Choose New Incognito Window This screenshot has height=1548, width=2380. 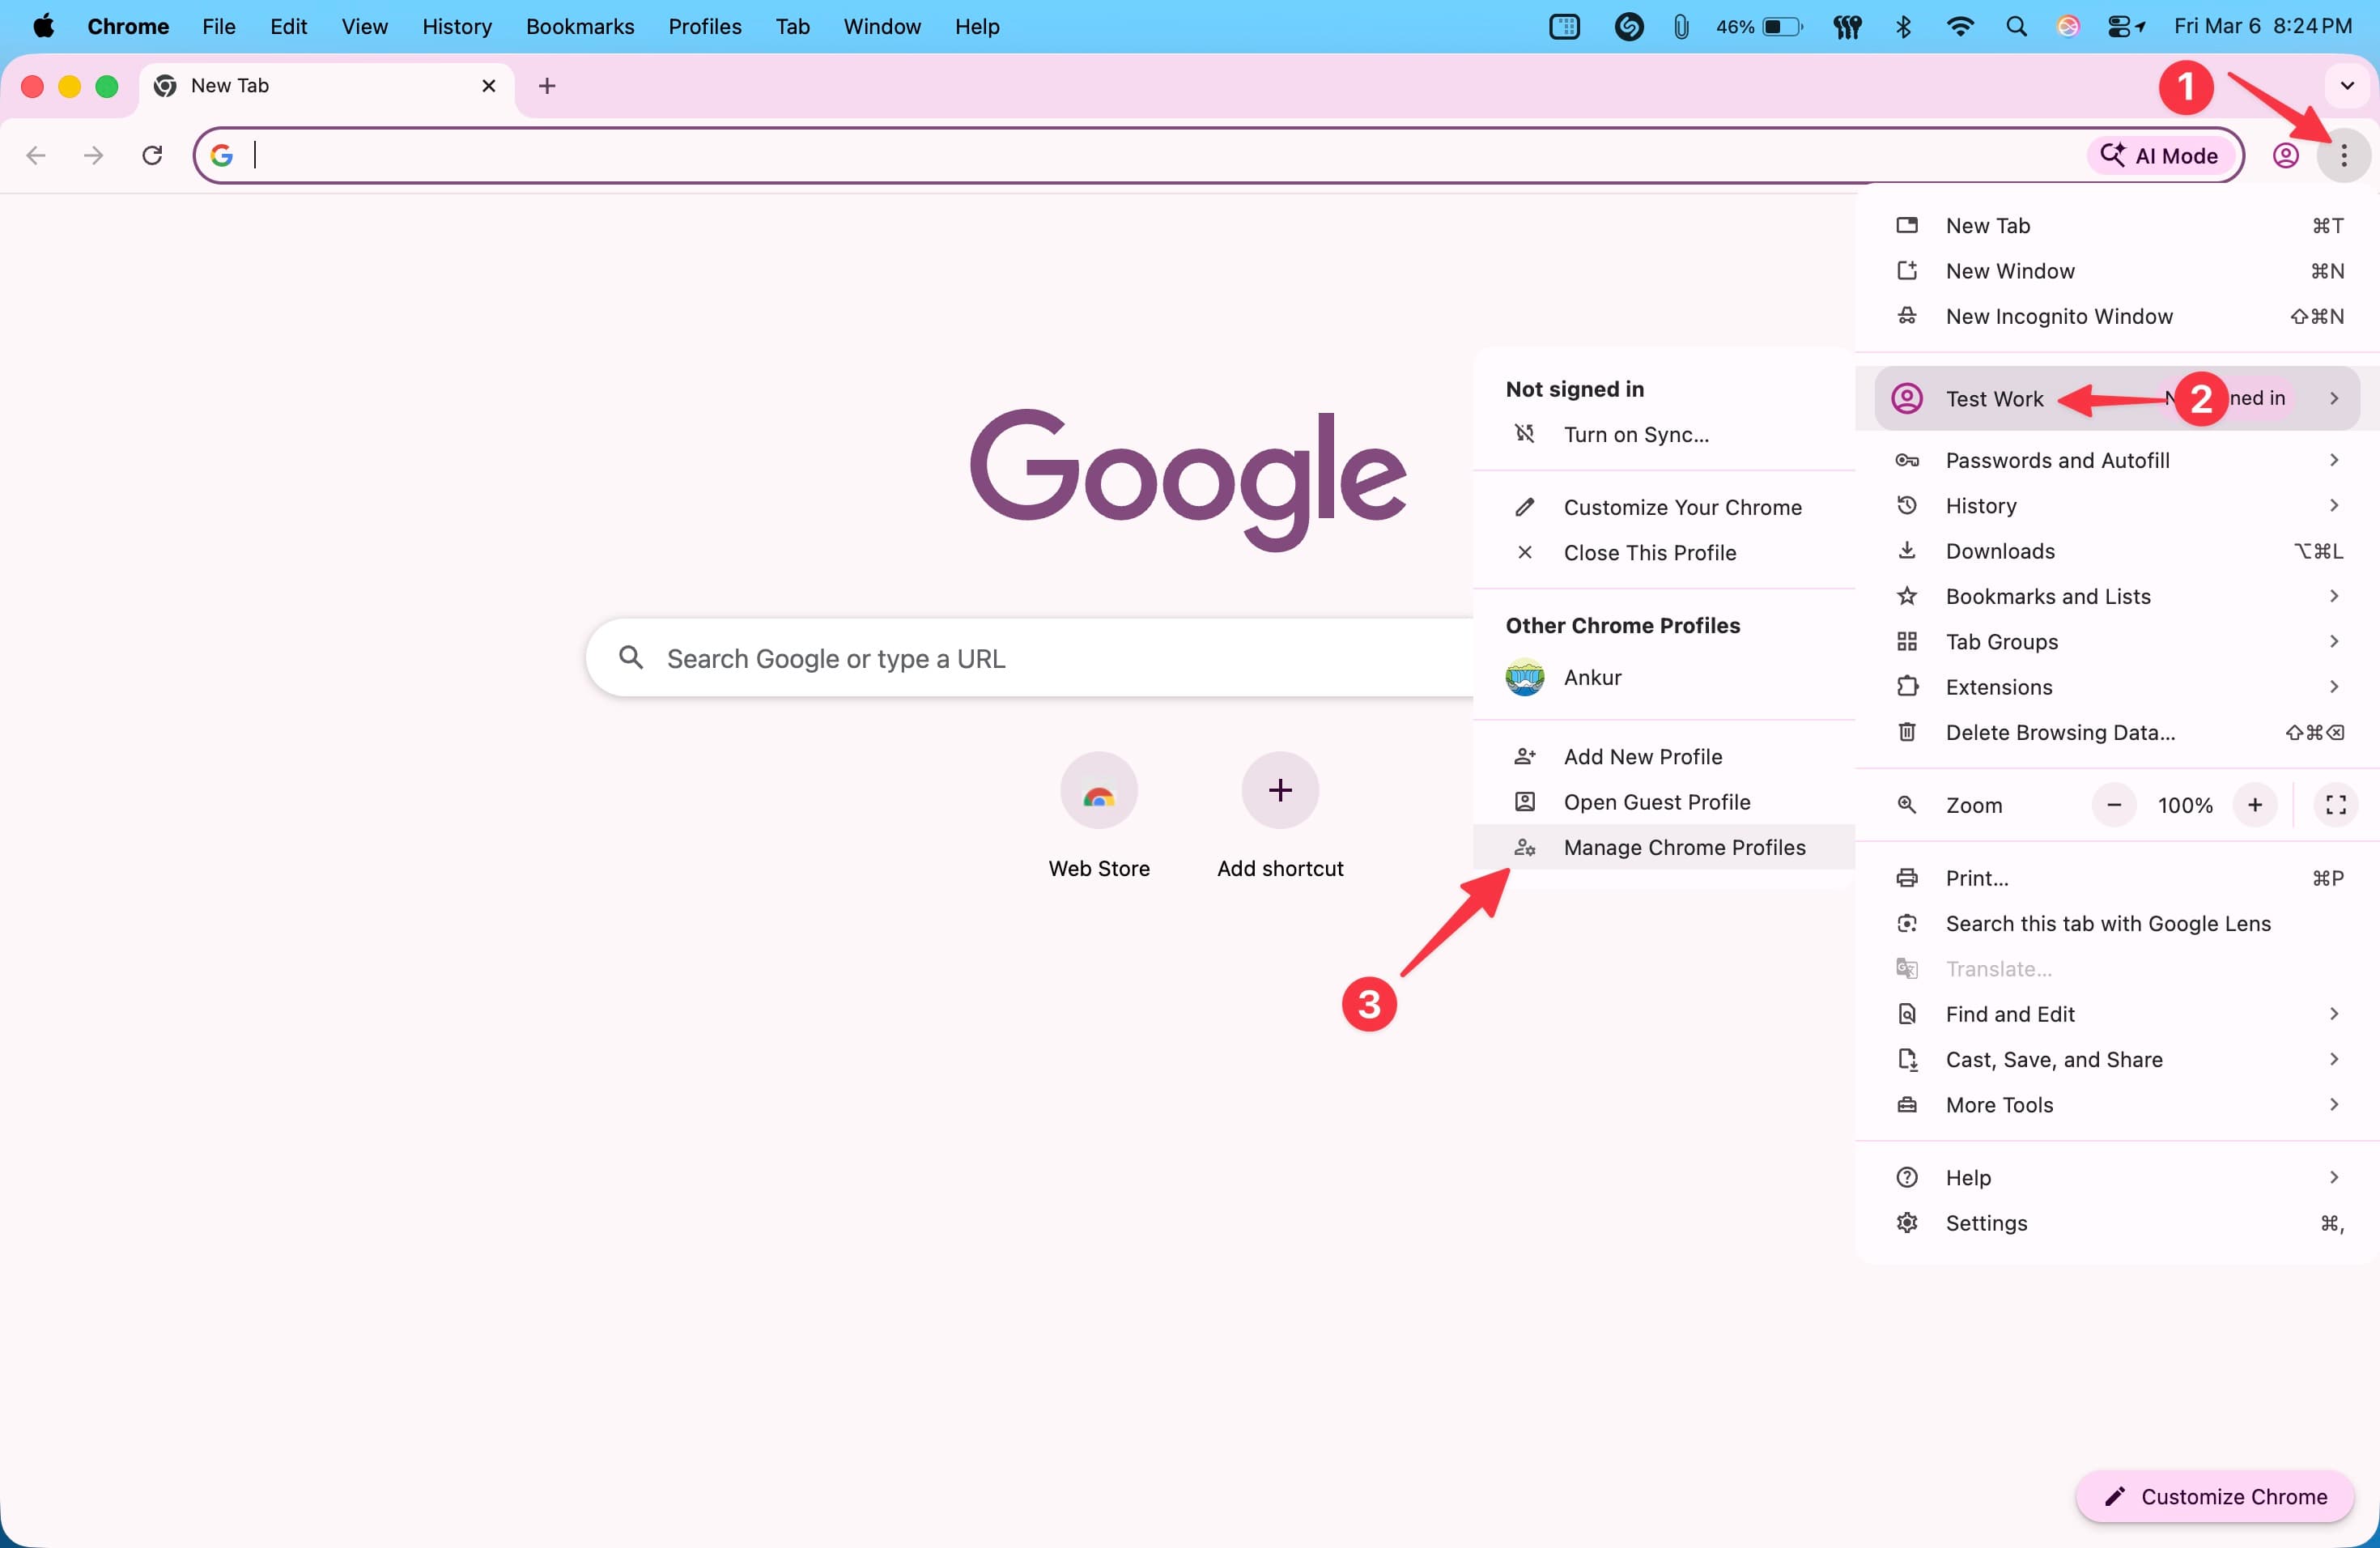(x=2058, y=316)
